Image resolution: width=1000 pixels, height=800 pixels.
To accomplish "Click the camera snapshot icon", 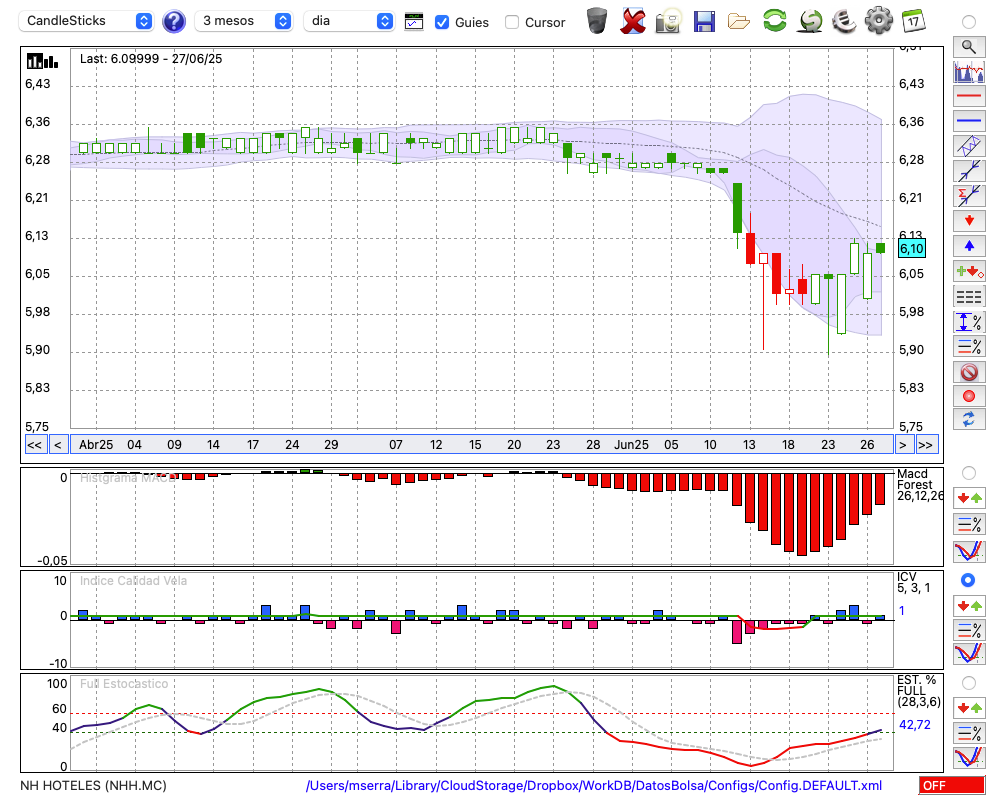I will (669, 21).
